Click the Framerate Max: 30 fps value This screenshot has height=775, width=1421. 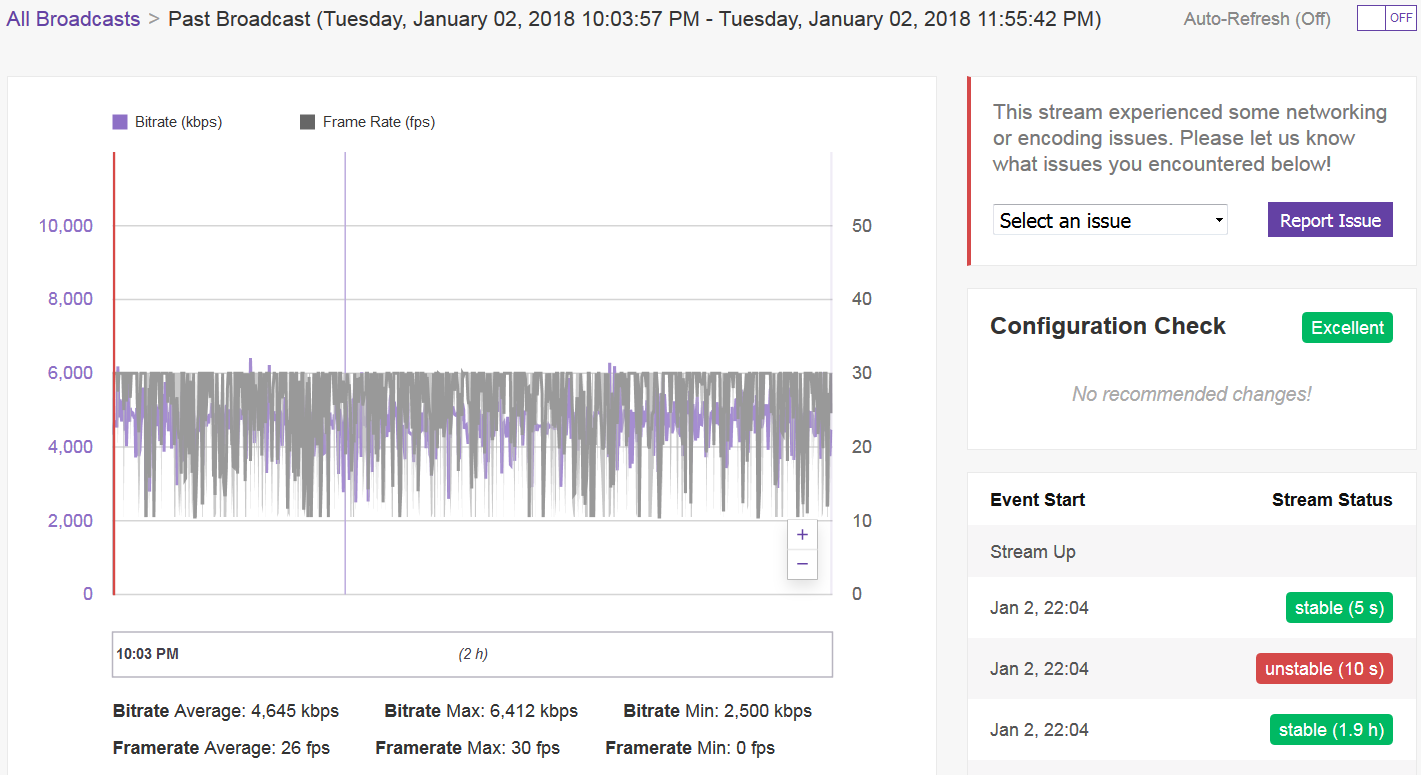tap(467, 748)
